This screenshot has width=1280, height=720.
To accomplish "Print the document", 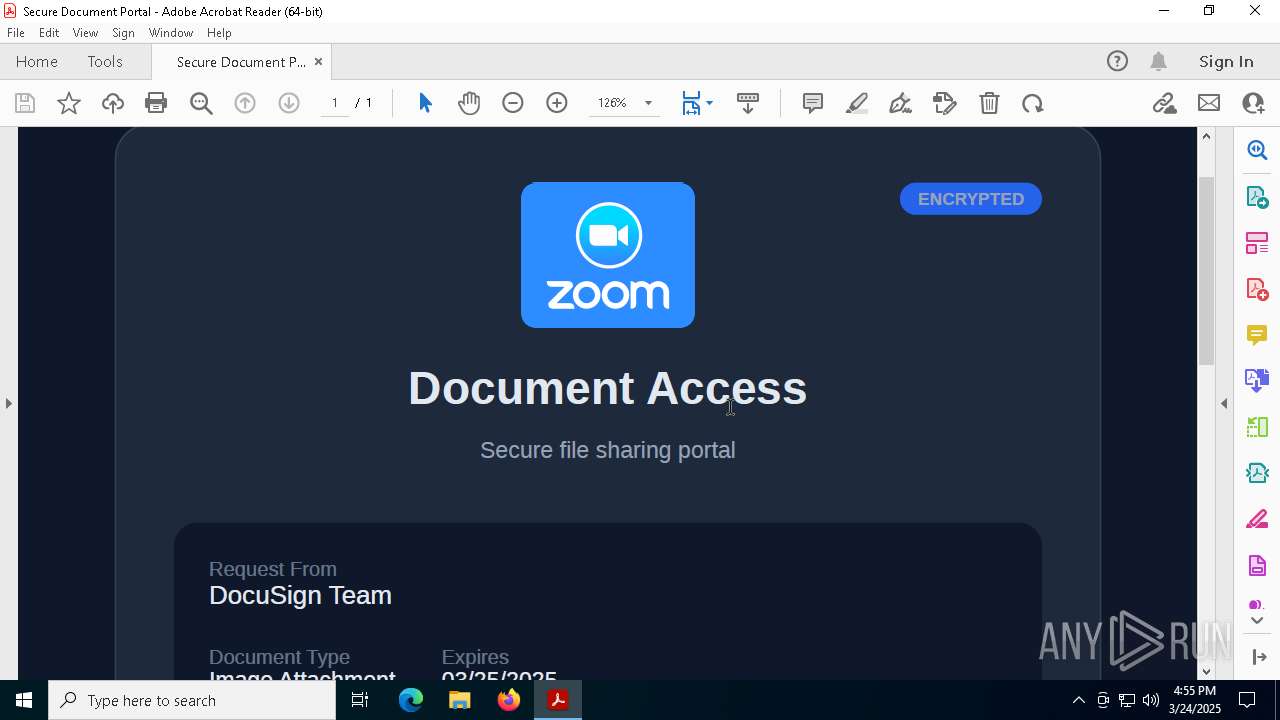I will [156, 103].
